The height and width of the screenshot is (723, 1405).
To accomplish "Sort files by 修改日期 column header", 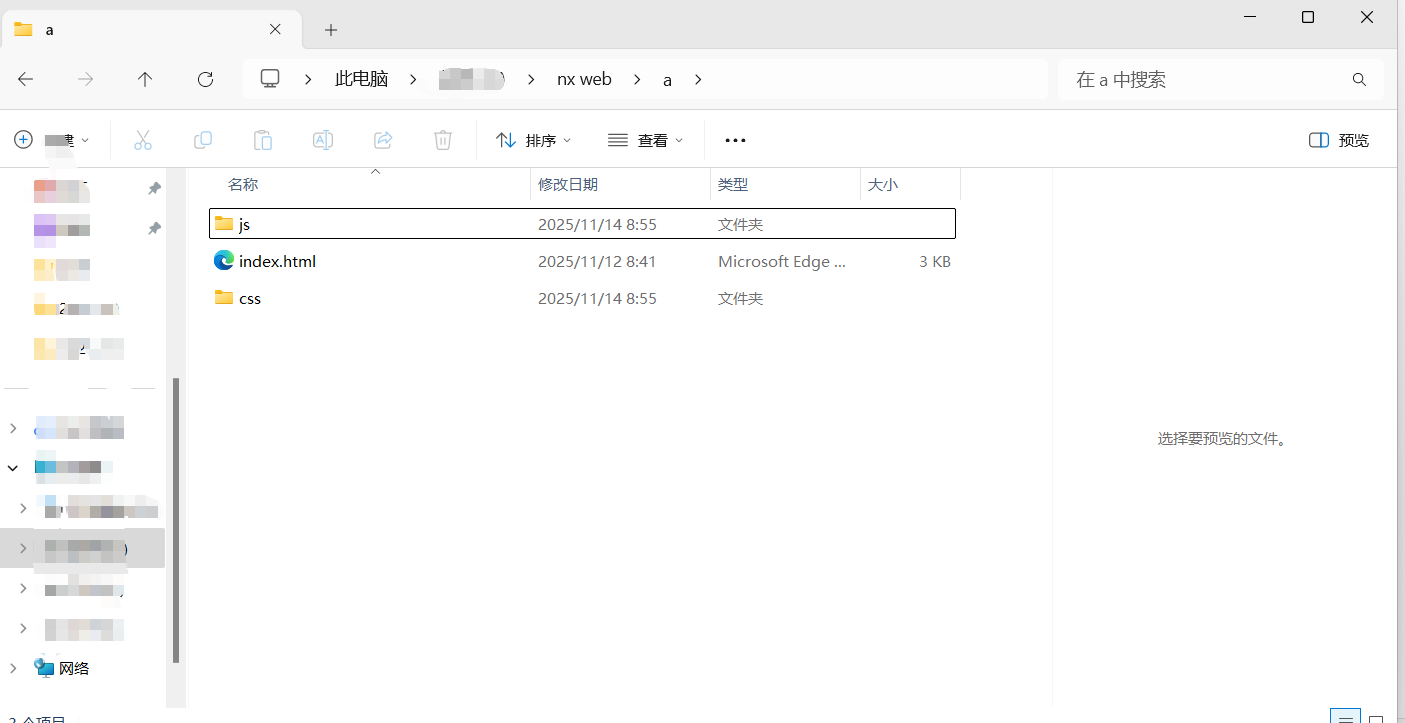I will coord(568,184).
